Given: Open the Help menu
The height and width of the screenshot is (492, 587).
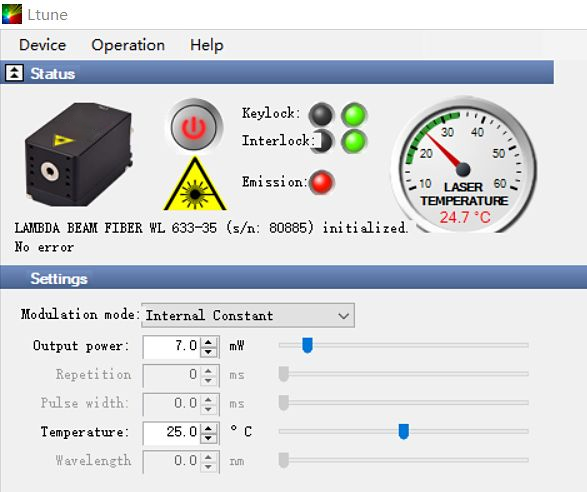Looking at the screenshot, I should [207, 45].
